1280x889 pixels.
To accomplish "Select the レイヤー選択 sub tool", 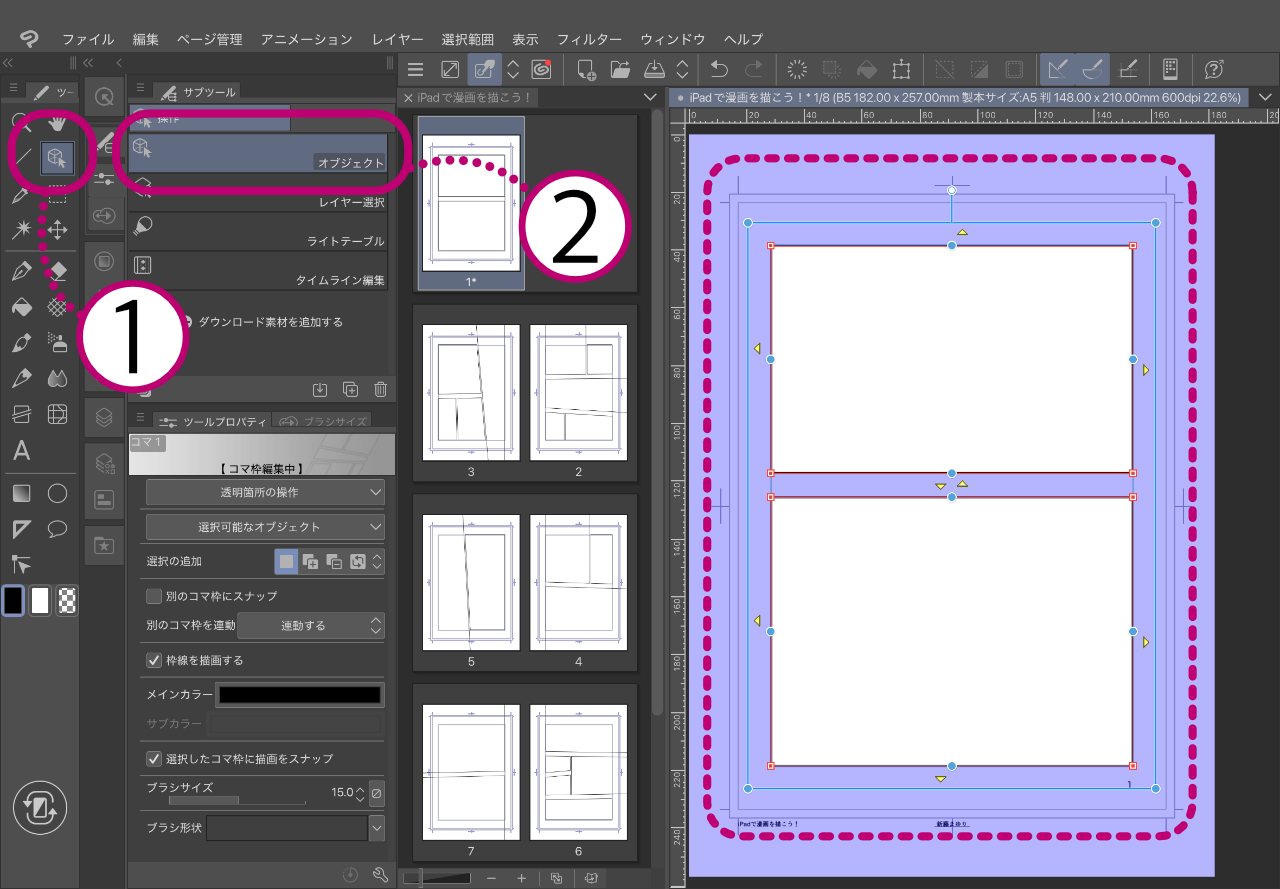I will click(x=260, y=193).
